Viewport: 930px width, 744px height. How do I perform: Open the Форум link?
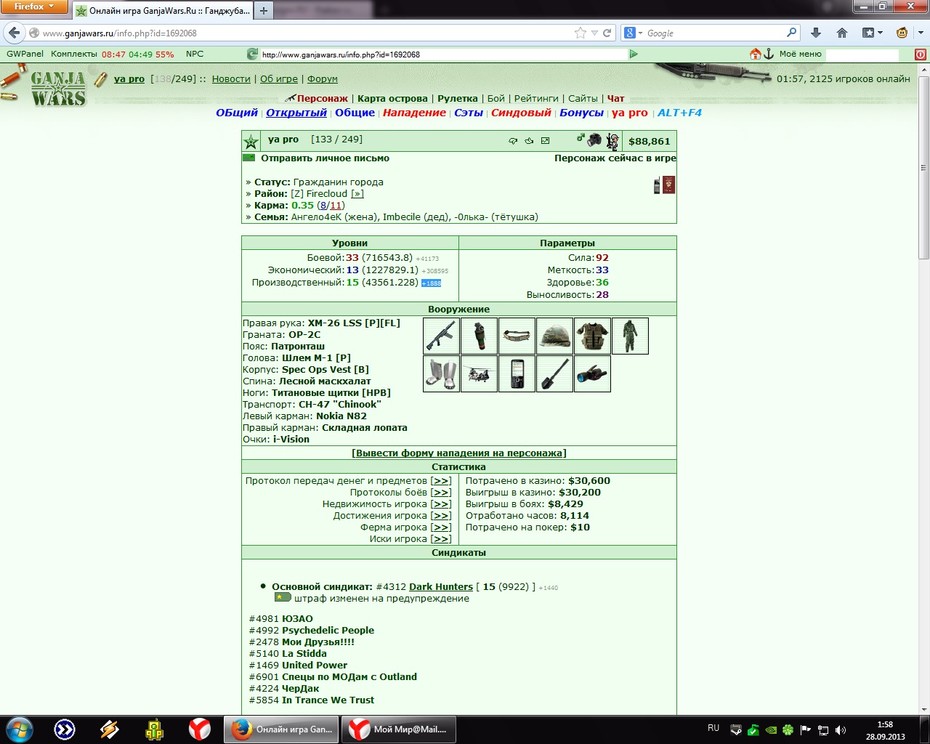pyautogui.click(x=322, y=79)
